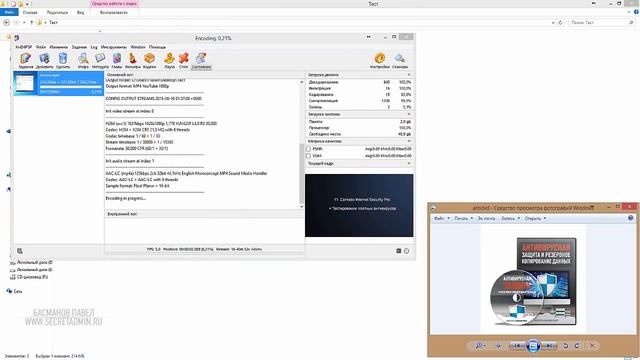Click the left icon in the encoder's bottom bar
640x360 pixels.
tap(20, 251)
